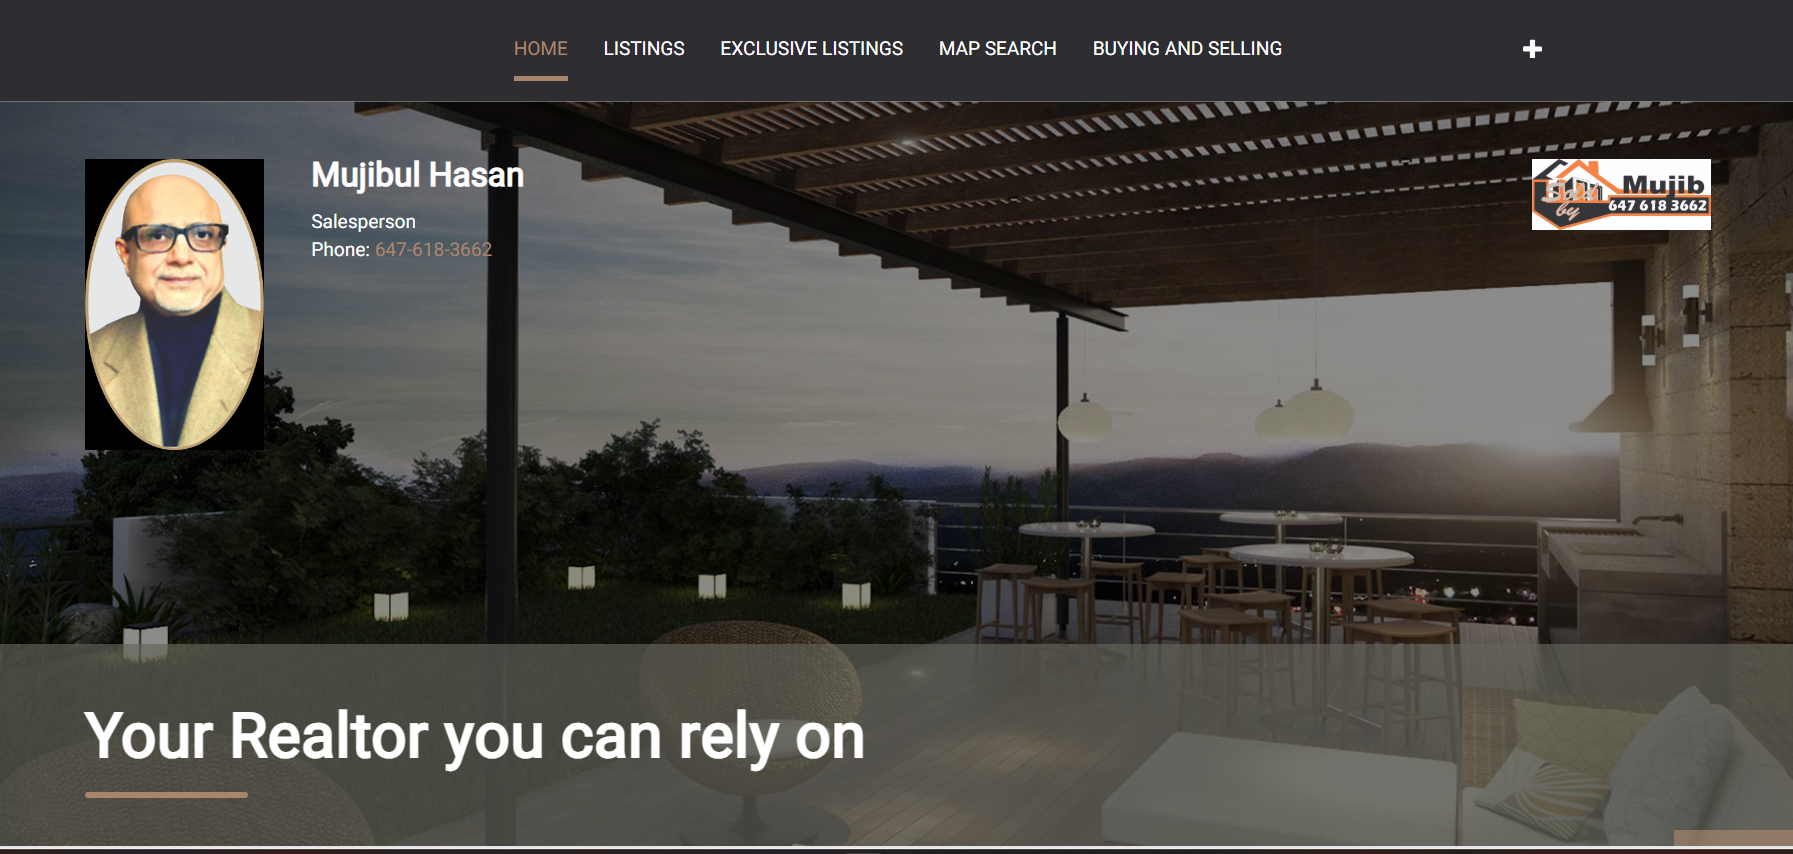The image size is (1793, 854).
Task: Click the tan active indicator under HOME
Action: tap(541, 78)
